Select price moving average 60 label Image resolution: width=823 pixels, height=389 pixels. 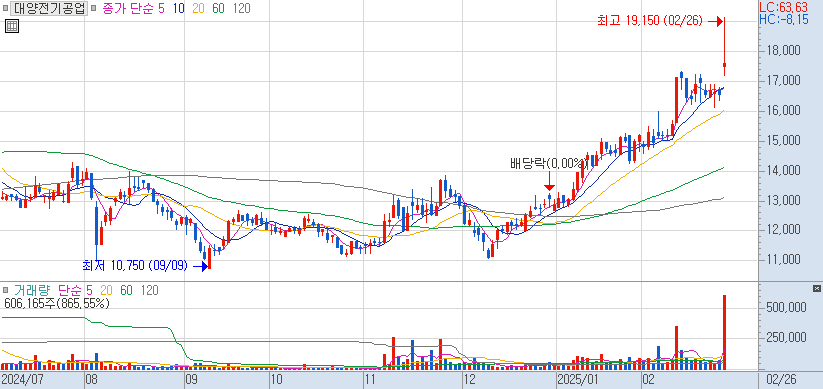click(217, 8)
